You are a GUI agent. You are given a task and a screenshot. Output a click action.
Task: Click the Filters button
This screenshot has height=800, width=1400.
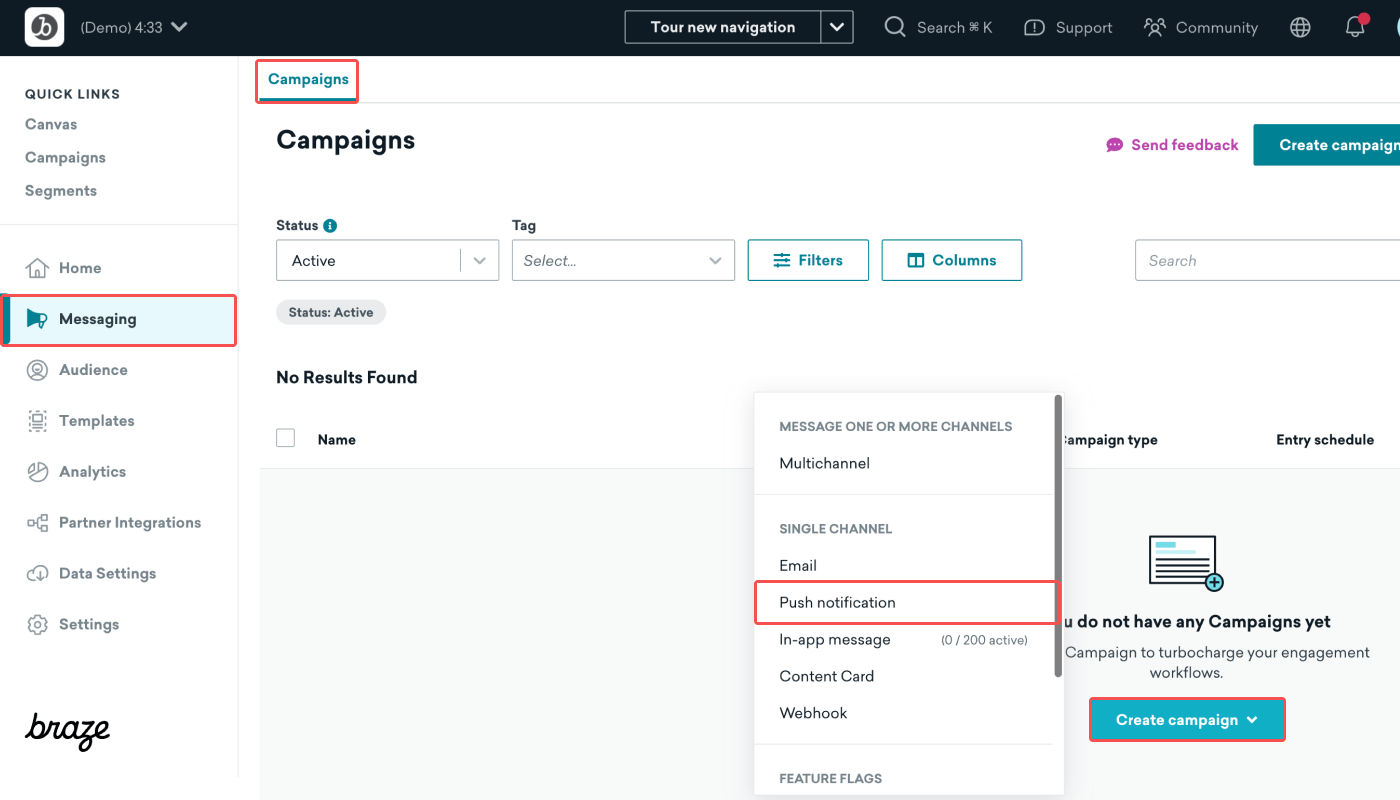[x=808, y=260]
